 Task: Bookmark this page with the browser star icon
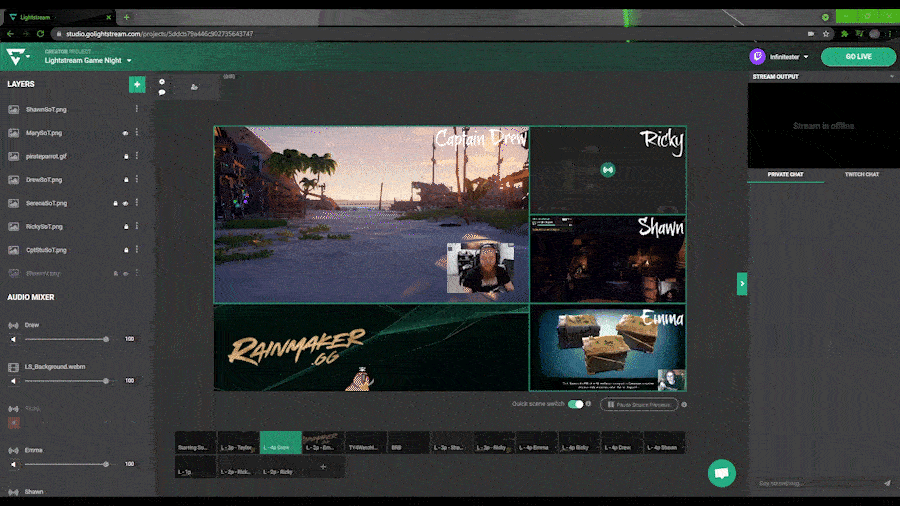[x=826, y=34]
